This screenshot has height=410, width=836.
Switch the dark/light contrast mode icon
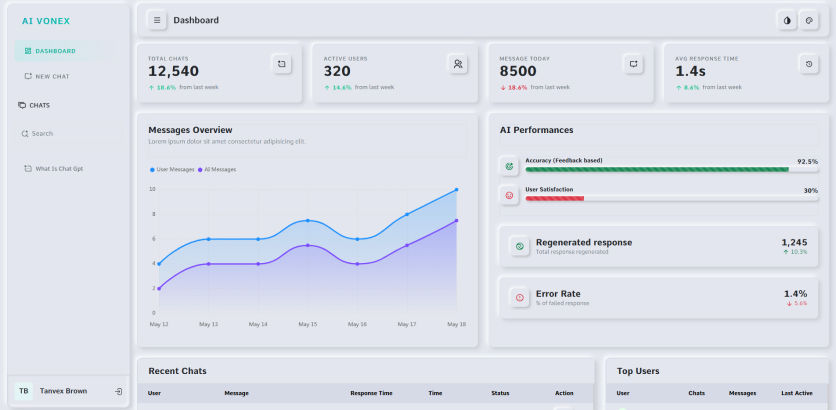coord(787,20)
